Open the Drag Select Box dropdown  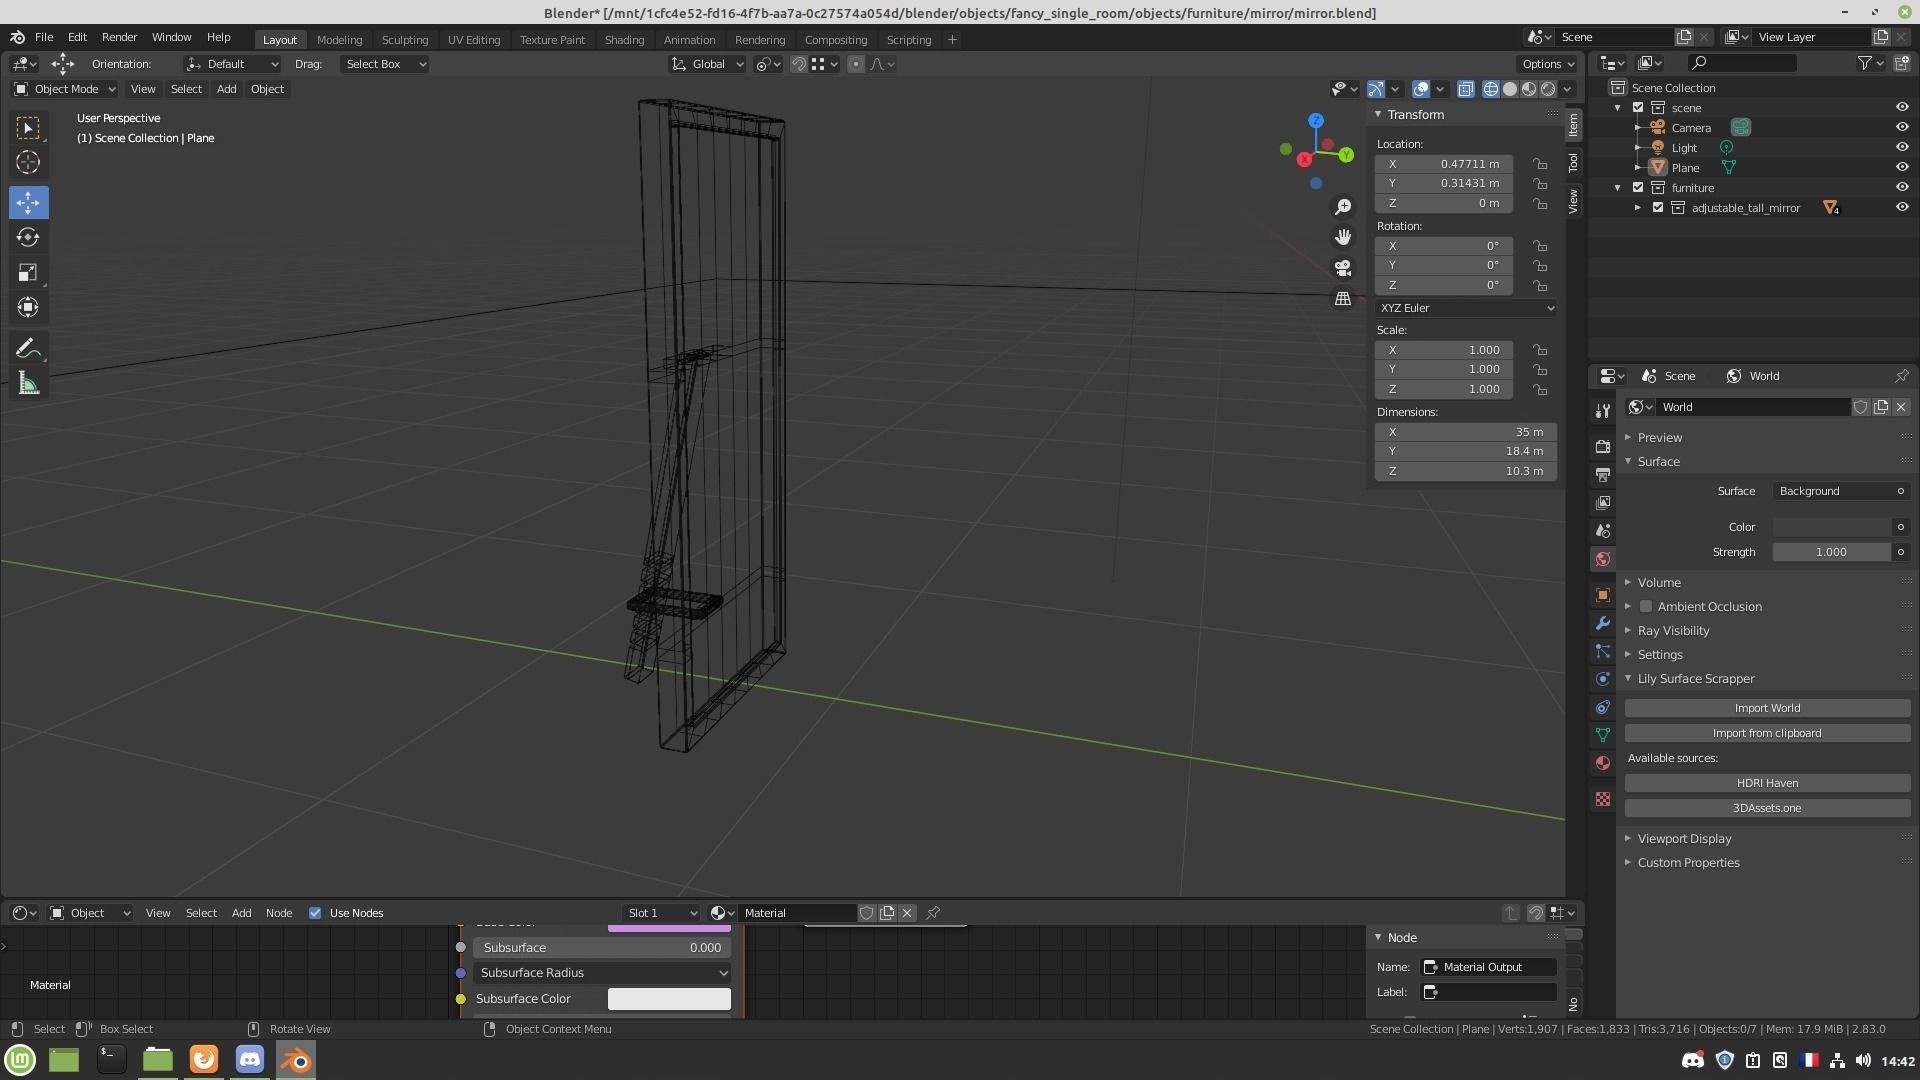coord(385,64)
